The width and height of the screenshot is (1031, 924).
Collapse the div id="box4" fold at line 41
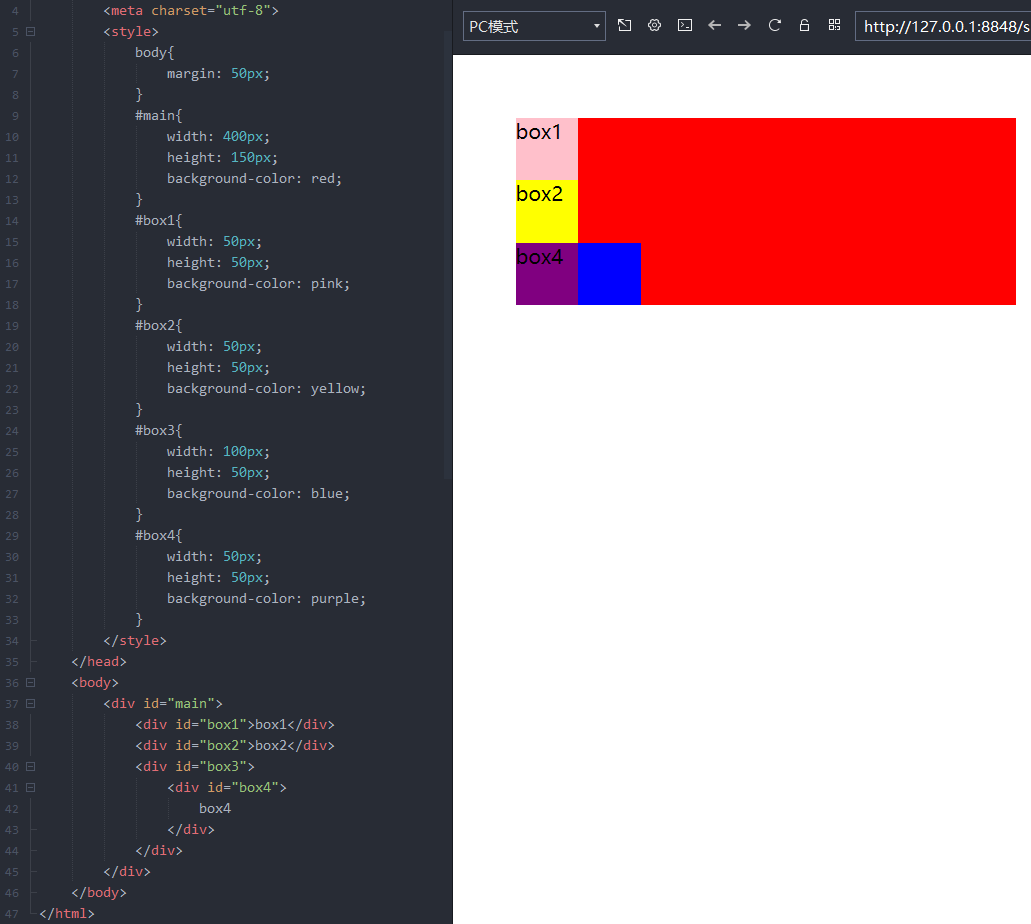coord(30,788)
